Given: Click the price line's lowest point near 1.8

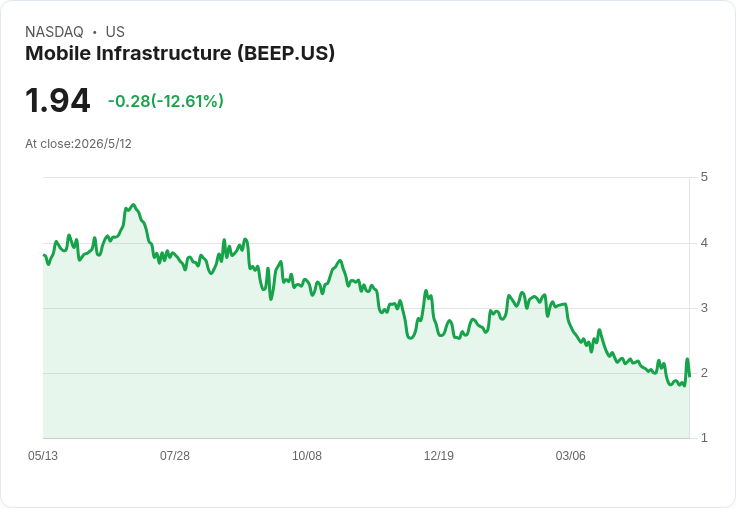Looking at the screenshot, I should tap(684, 386).
